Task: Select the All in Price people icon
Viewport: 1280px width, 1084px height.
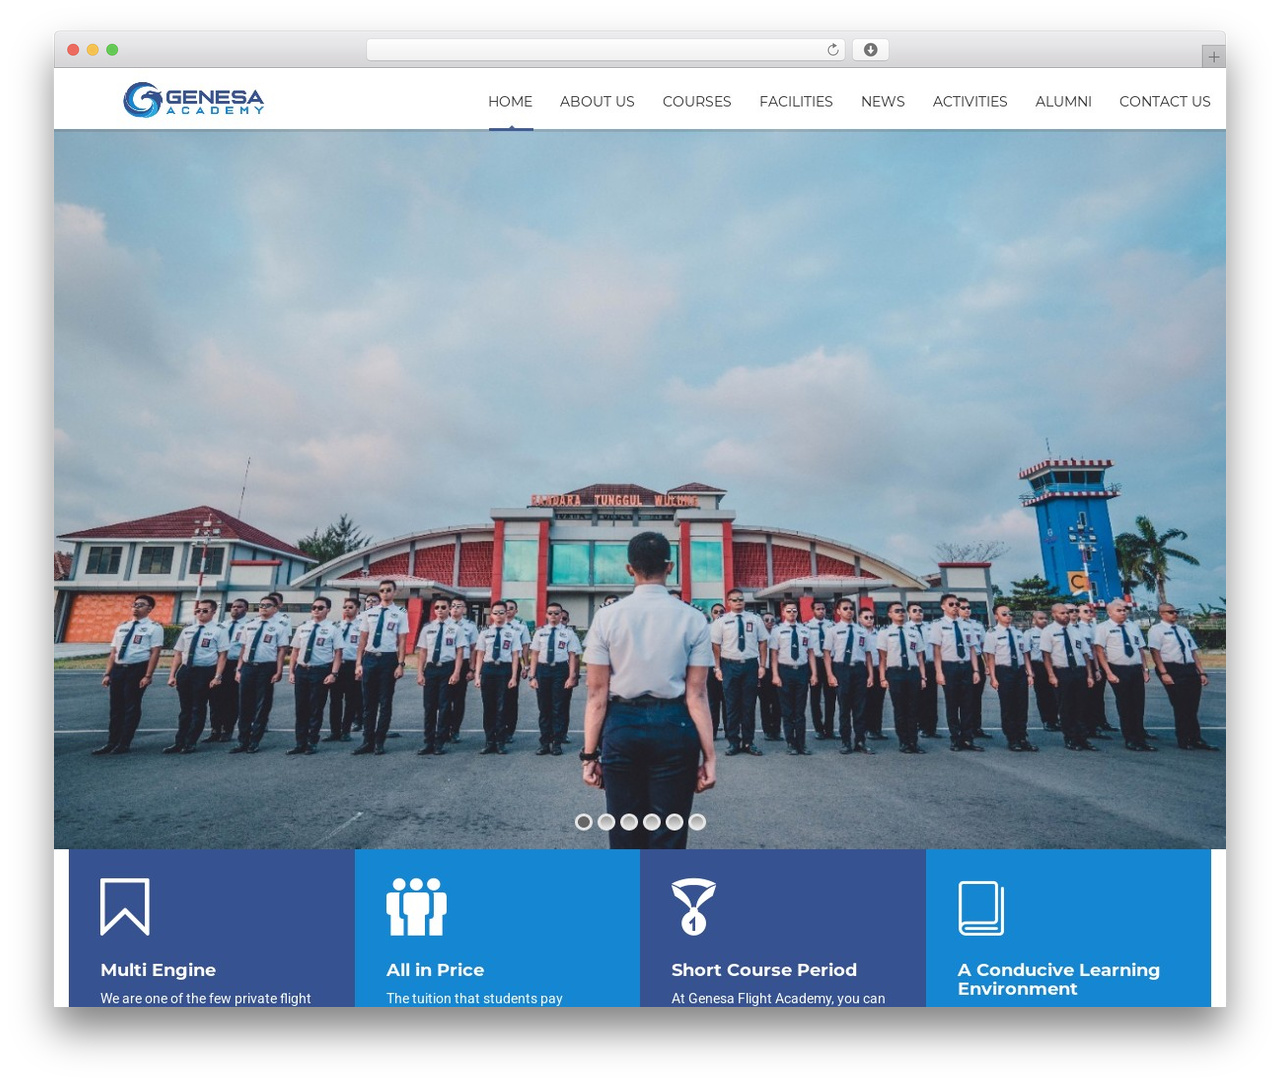Action: tap(416, 907)
